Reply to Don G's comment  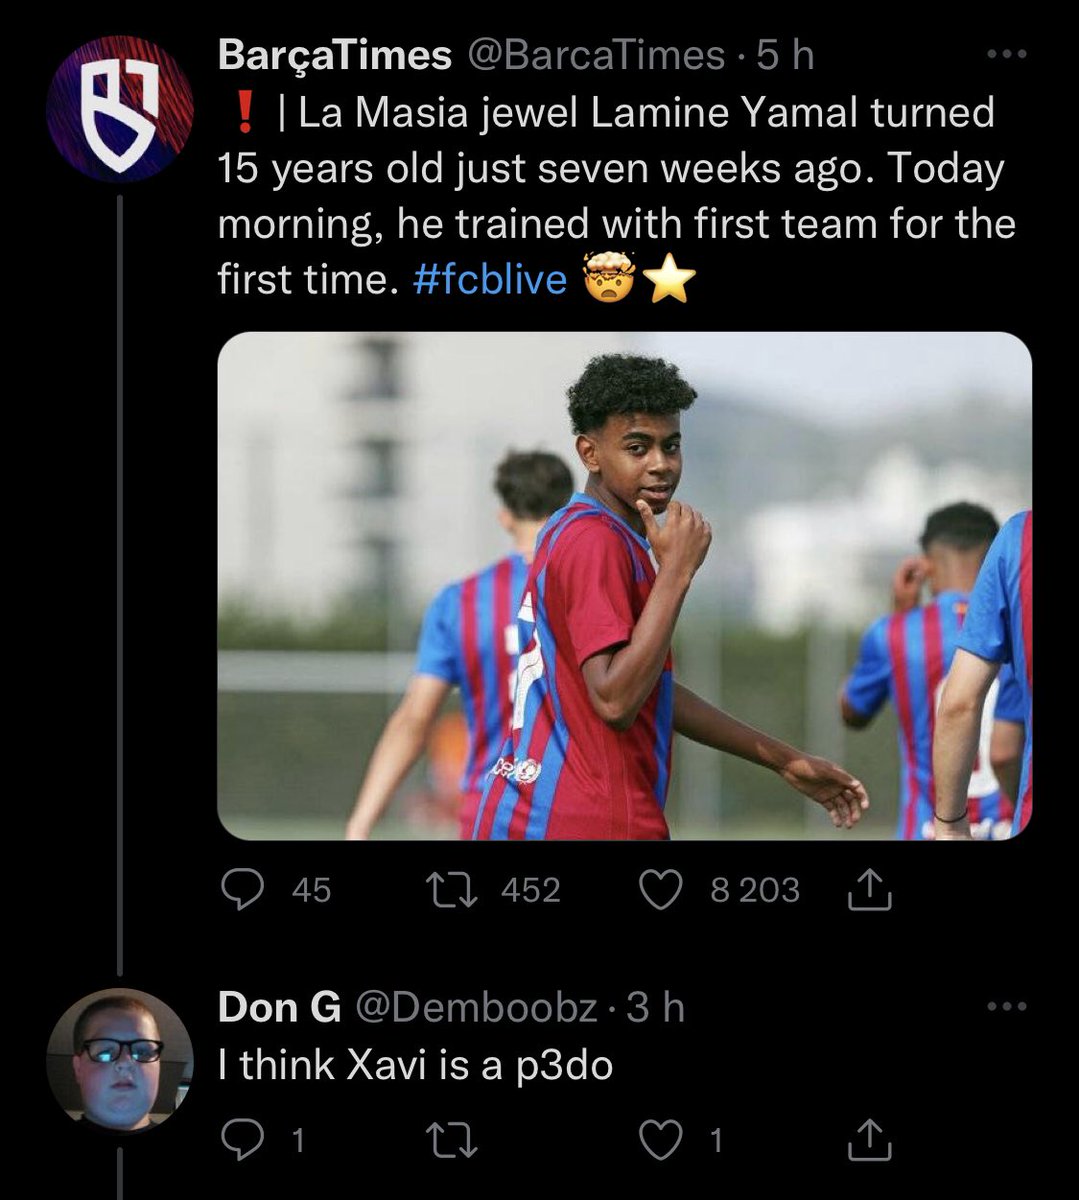tap(241, 1139)
